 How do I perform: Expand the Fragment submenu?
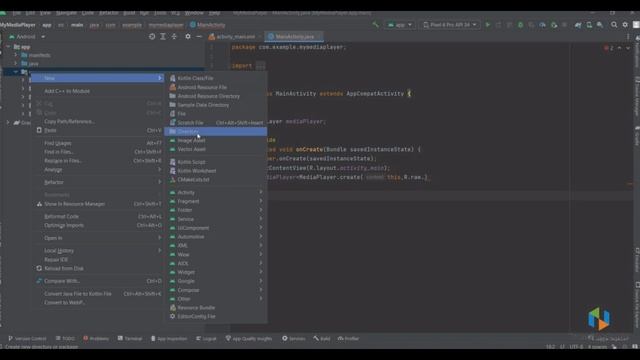tap(216, 201)
